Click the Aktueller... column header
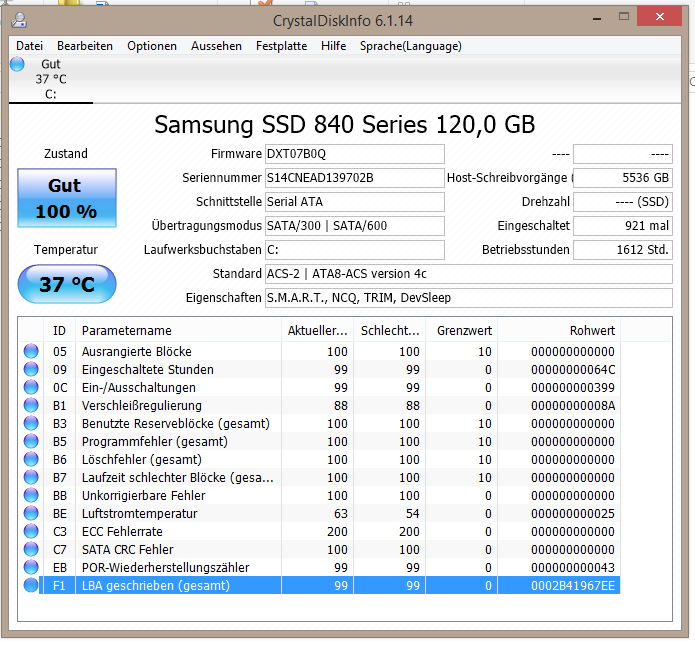Viewport: 695px width, 646px height. tap(317, 331)
